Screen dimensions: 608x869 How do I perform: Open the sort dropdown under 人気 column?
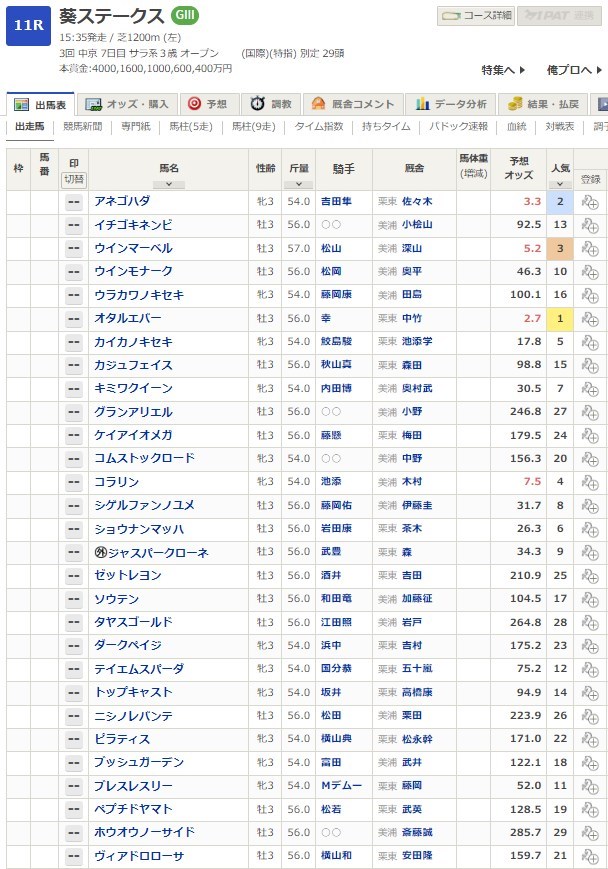click(561, 184)
